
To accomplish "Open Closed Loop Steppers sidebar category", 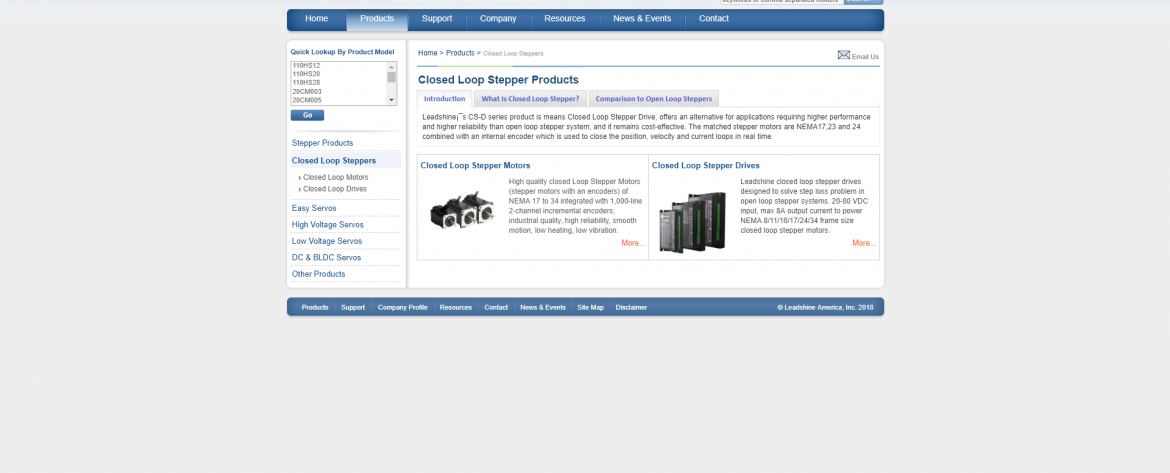I will click(334, 160).
